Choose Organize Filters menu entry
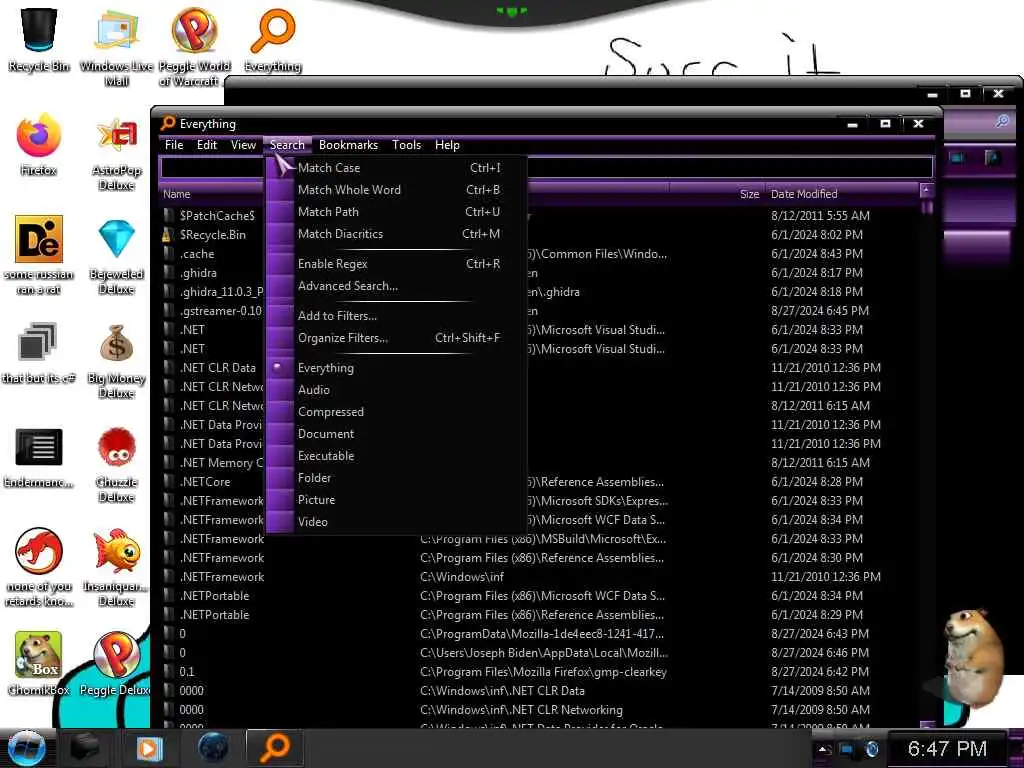 [398, 338]
